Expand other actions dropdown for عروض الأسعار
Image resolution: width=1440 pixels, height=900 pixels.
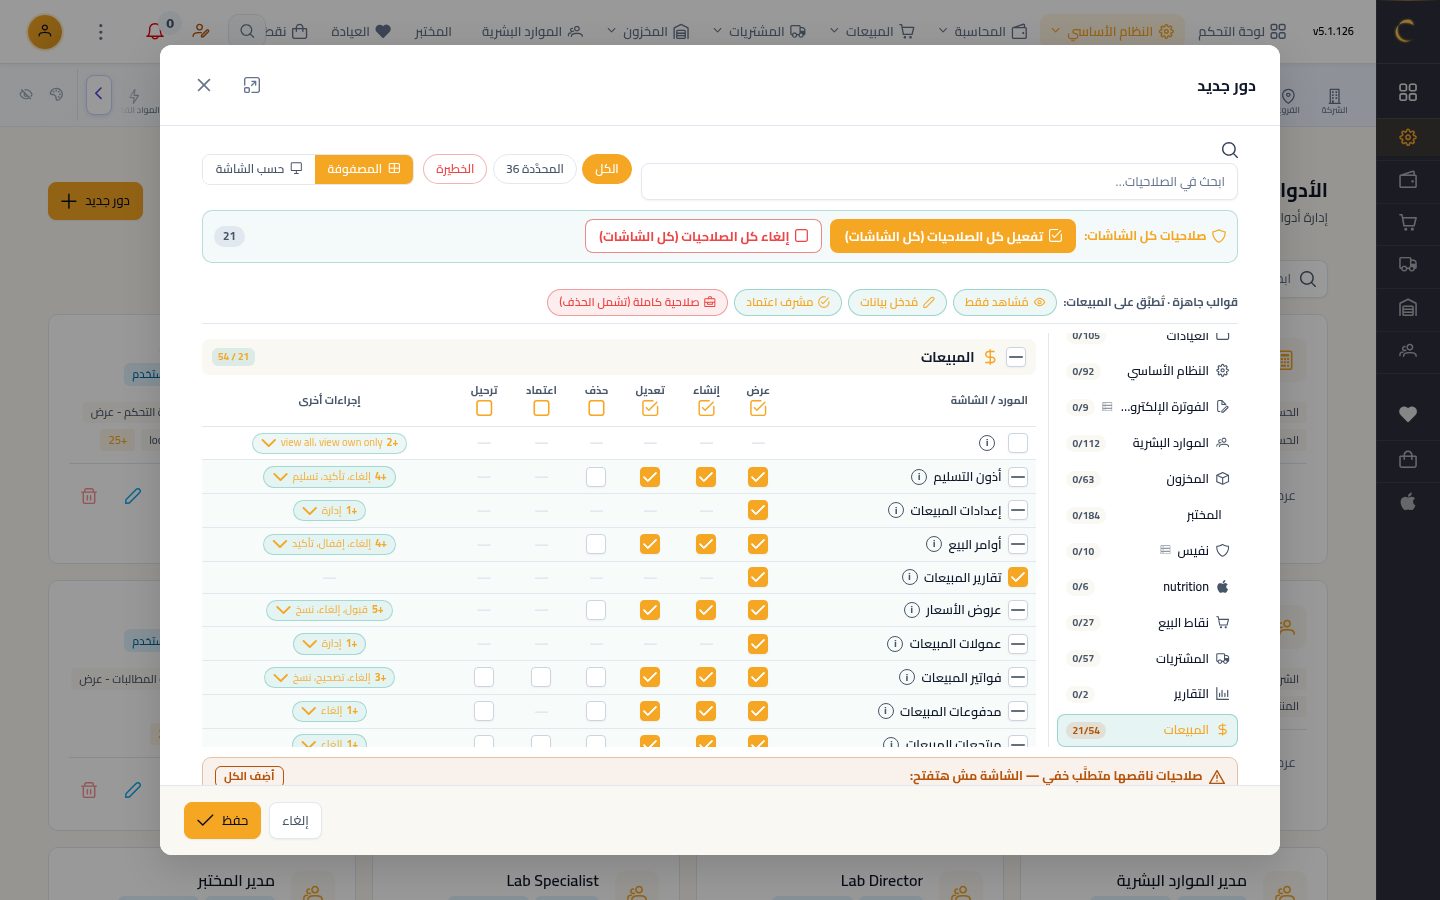[x=329, y=610]
